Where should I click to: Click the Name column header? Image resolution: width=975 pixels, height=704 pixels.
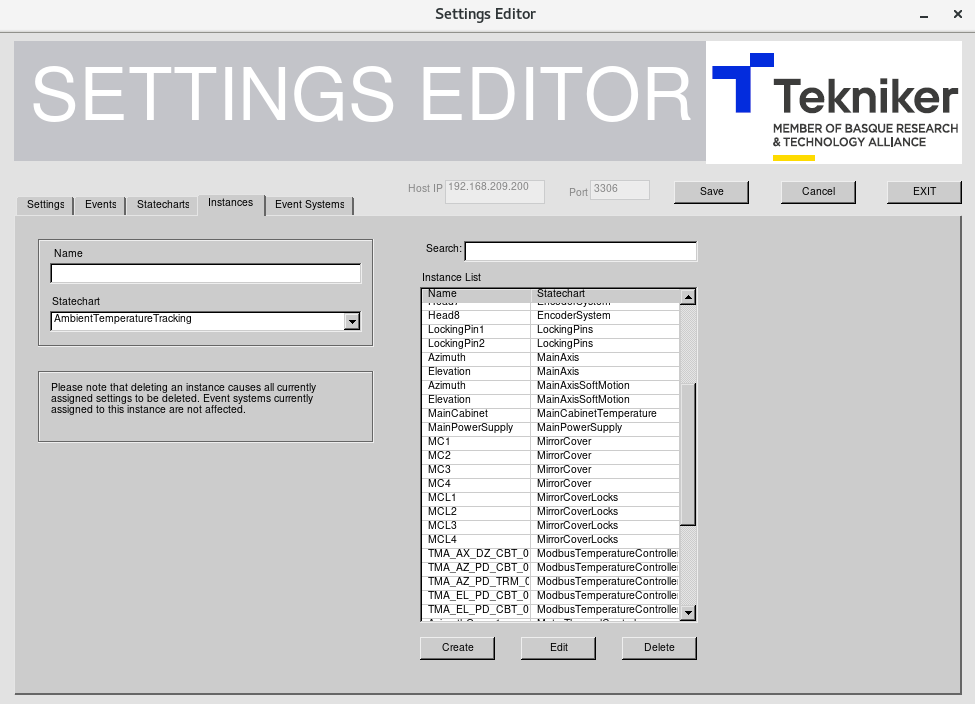coord(477,294)
